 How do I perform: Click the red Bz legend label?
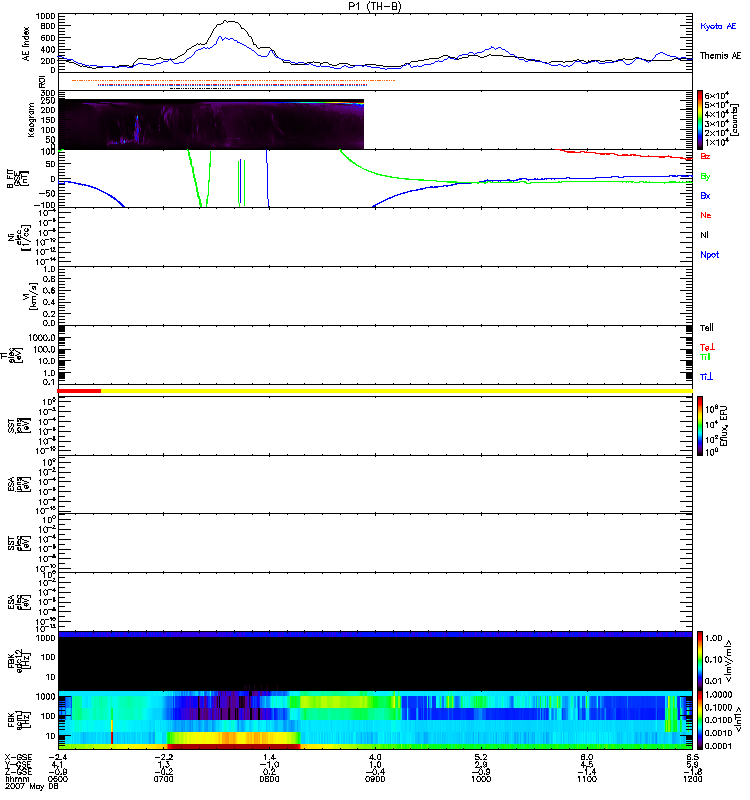(705, 157)
